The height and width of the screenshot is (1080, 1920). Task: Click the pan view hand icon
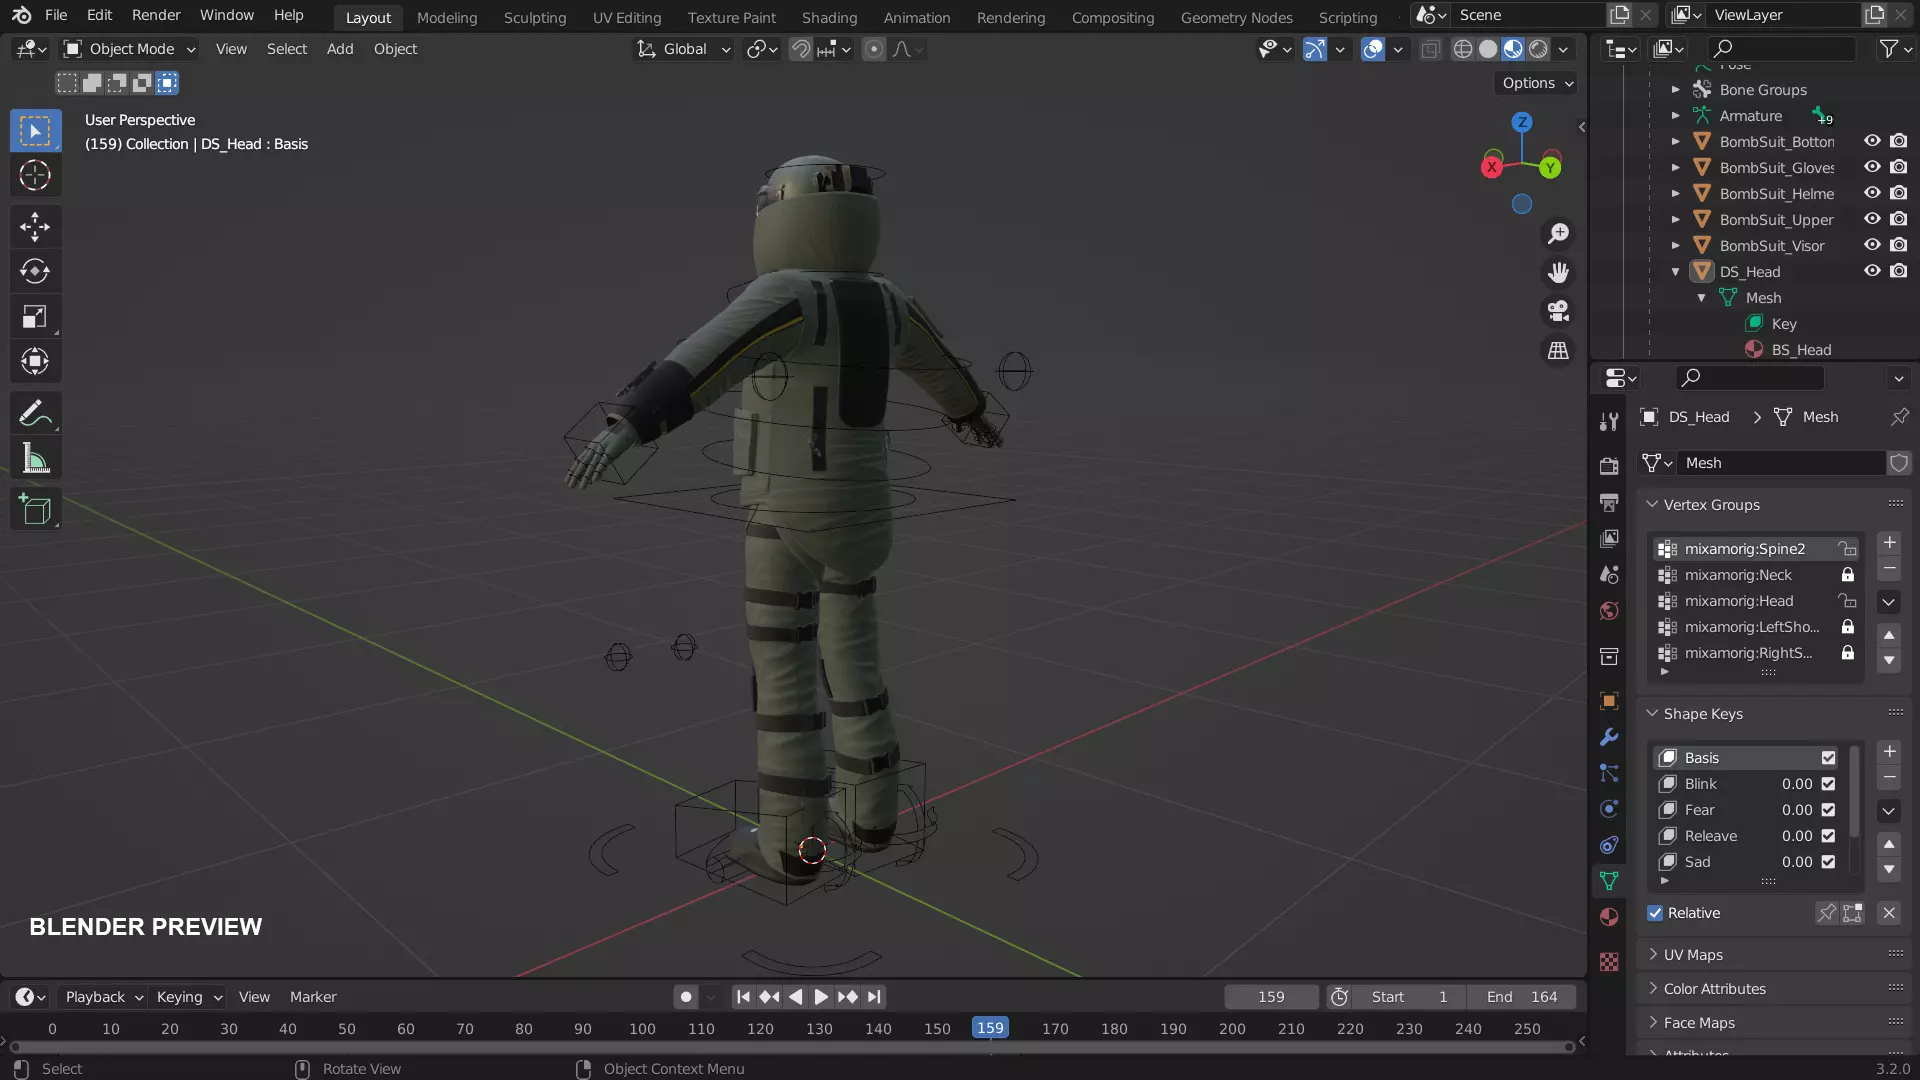(x=1558, y=273)
